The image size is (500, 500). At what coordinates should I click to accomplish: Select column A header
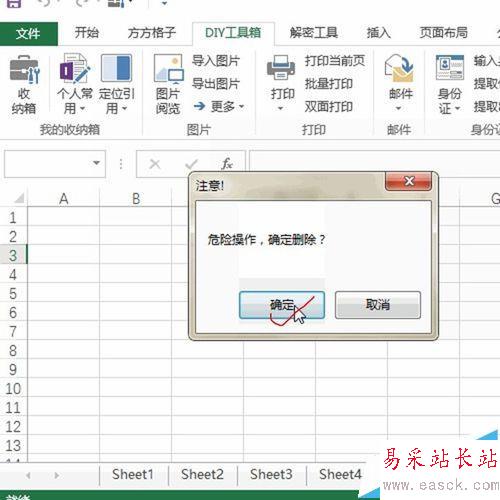pyautogui.click(x=64, y=199)
